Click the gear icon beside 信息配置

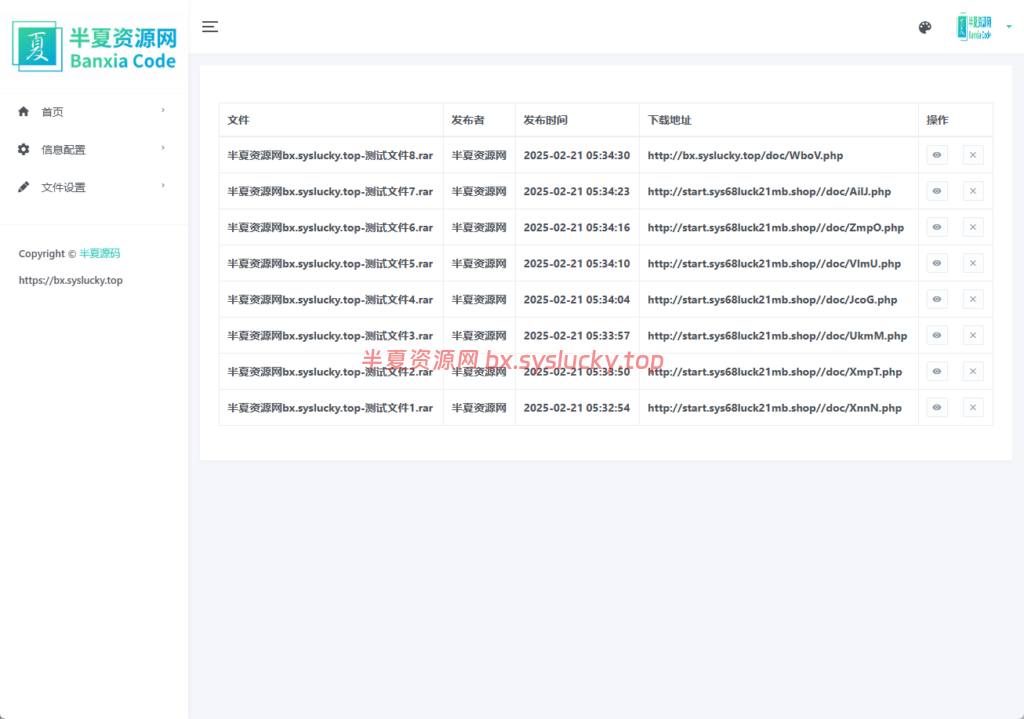[24, 150]
